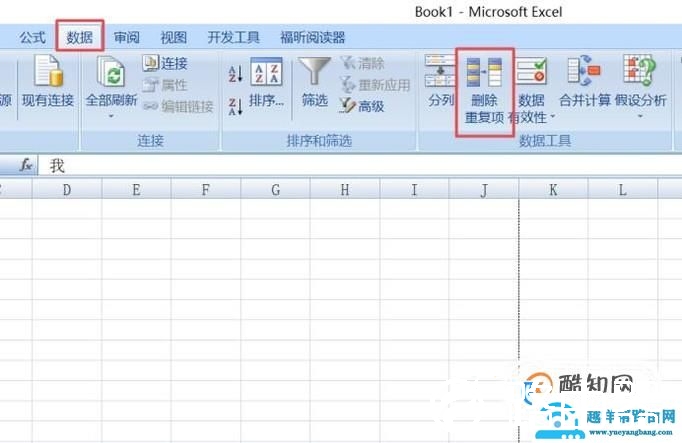Click the 重新应用 button
The height and width of the screenshot is (443, 682).
375,85
